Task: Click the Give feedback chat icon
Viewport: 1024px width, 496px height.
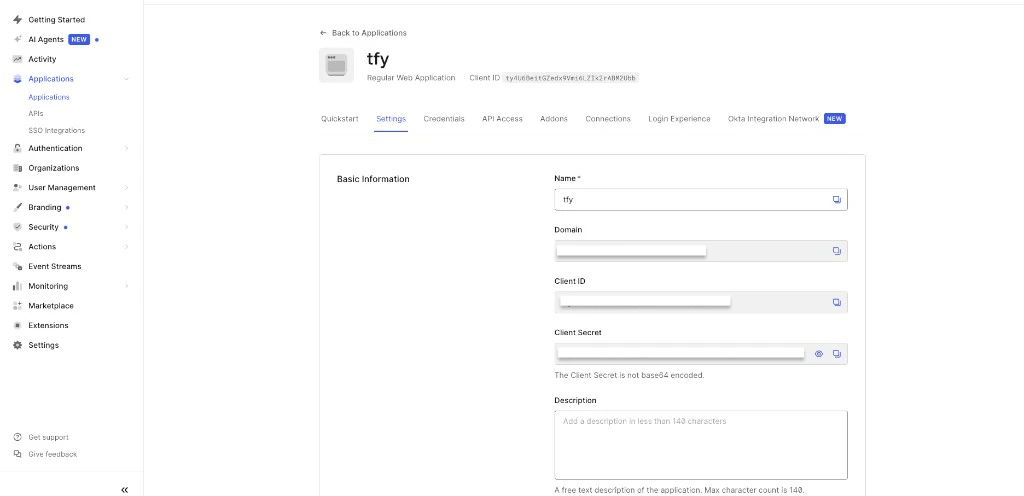Action: click(x=18, y=454)
